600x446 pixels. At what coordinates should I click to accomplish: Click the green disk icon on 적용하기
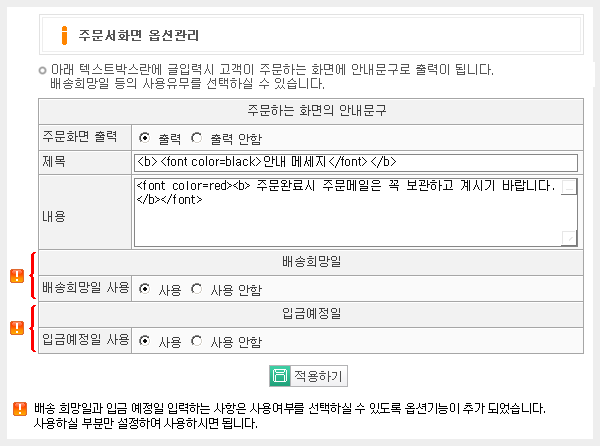click(279, 376)
